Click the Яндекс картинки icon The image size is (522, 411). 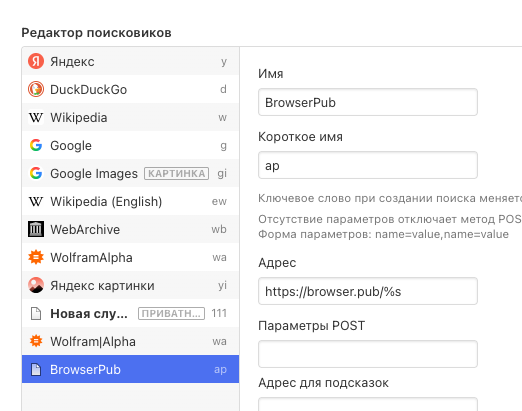36,285
